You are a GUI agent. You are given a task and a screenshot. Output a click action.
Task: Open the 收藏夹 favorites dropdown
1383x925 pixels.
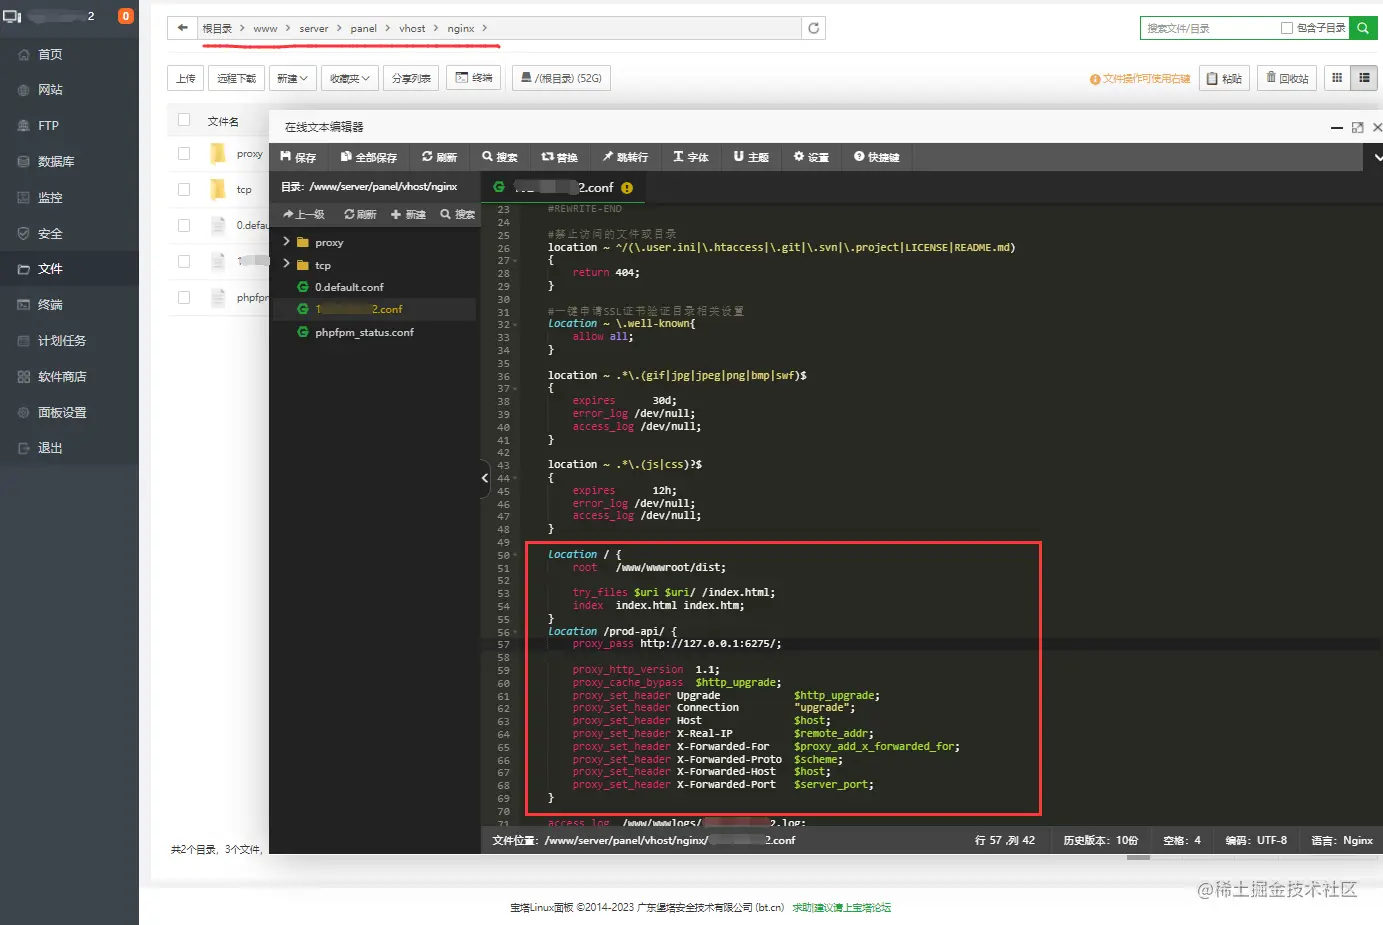click(x=350, y=78)
